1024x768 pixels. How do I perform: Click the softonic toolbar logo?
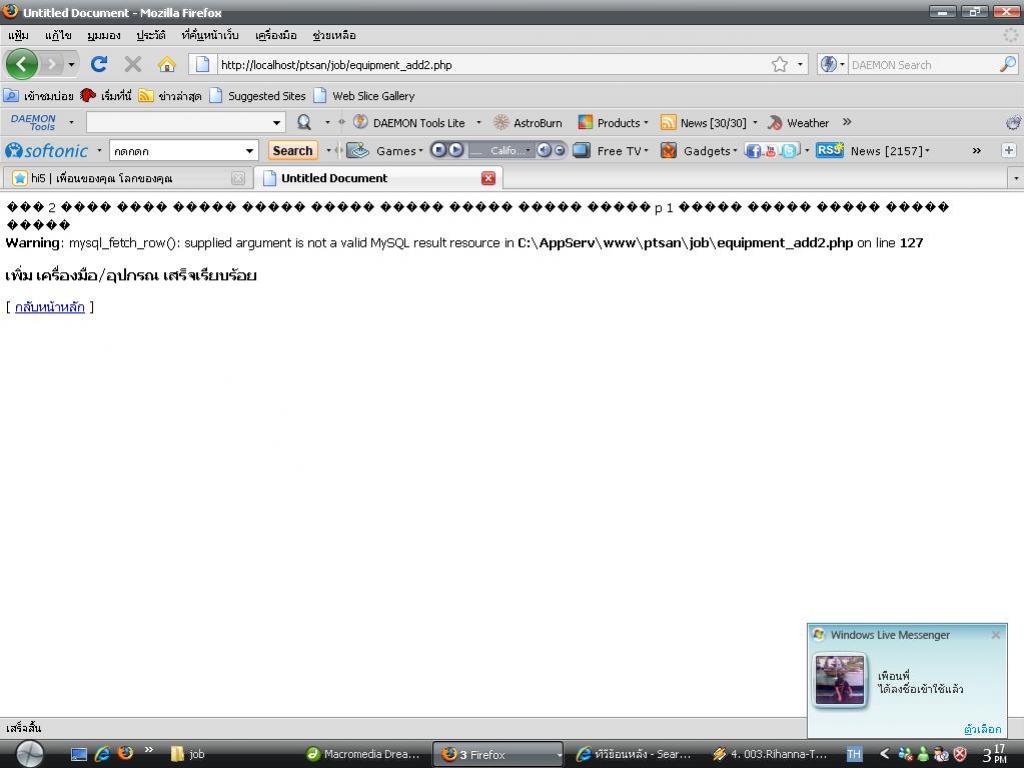point(46,151)
